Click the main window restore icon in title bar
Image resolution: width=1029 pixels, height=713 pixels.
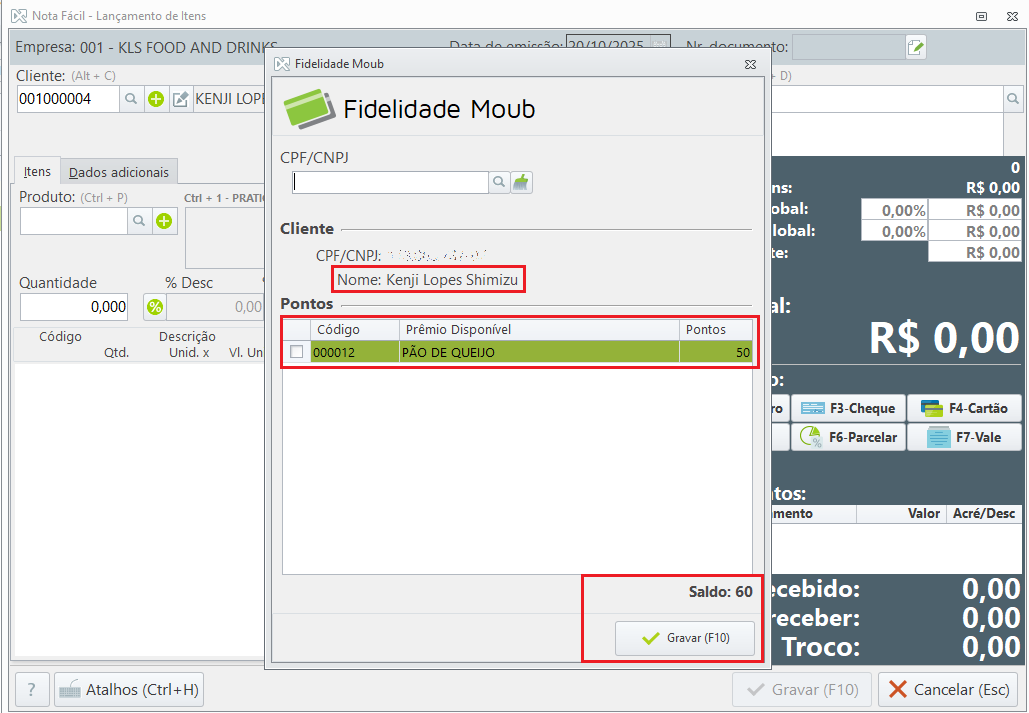coord(982,16)
